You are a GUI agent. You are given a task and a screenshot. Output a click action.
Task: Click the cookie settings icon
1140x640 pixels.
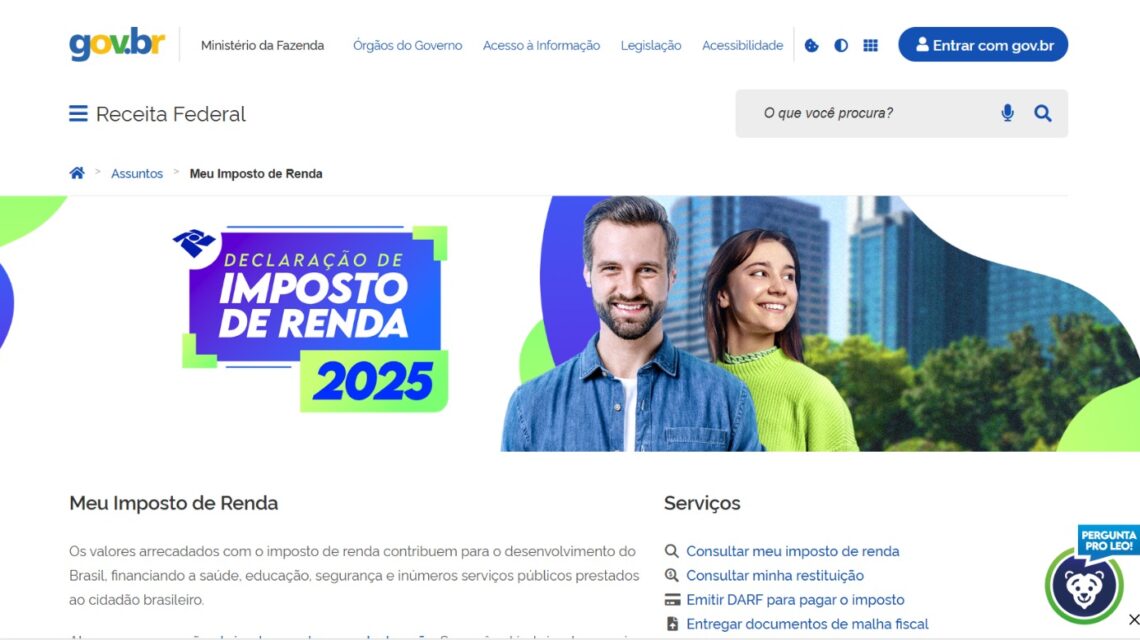point(811,45)
